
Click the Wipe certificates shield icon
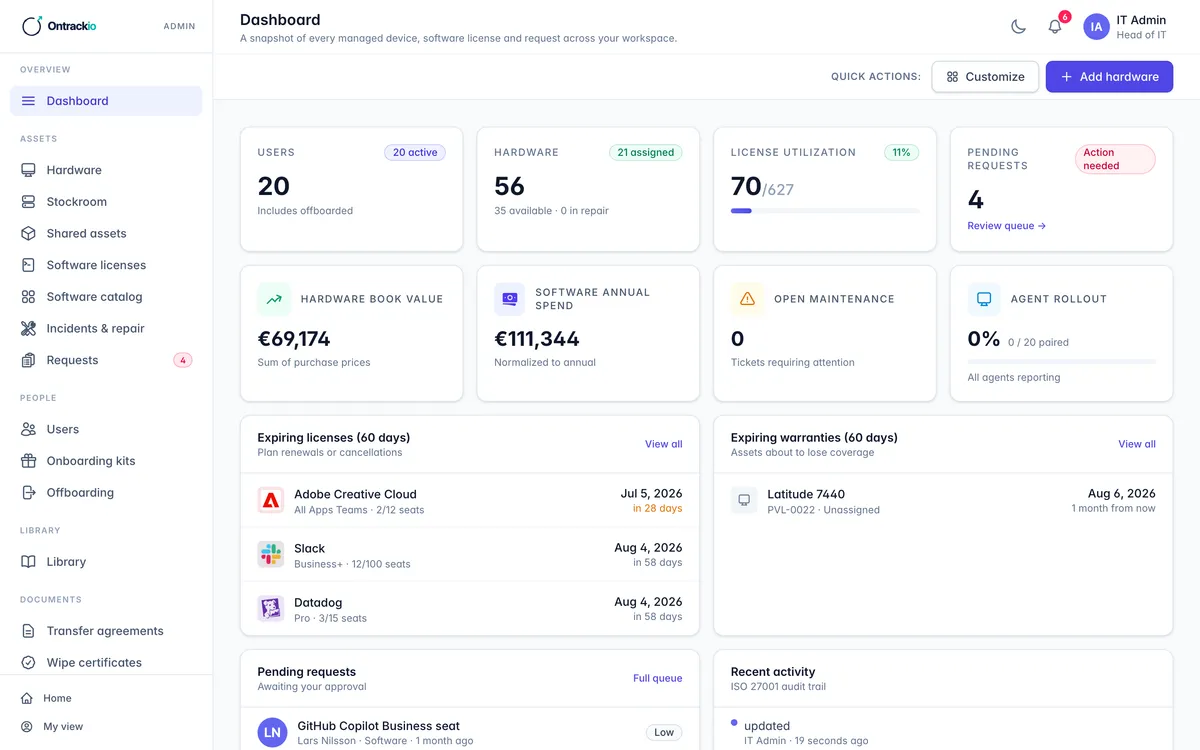point(28,663)
